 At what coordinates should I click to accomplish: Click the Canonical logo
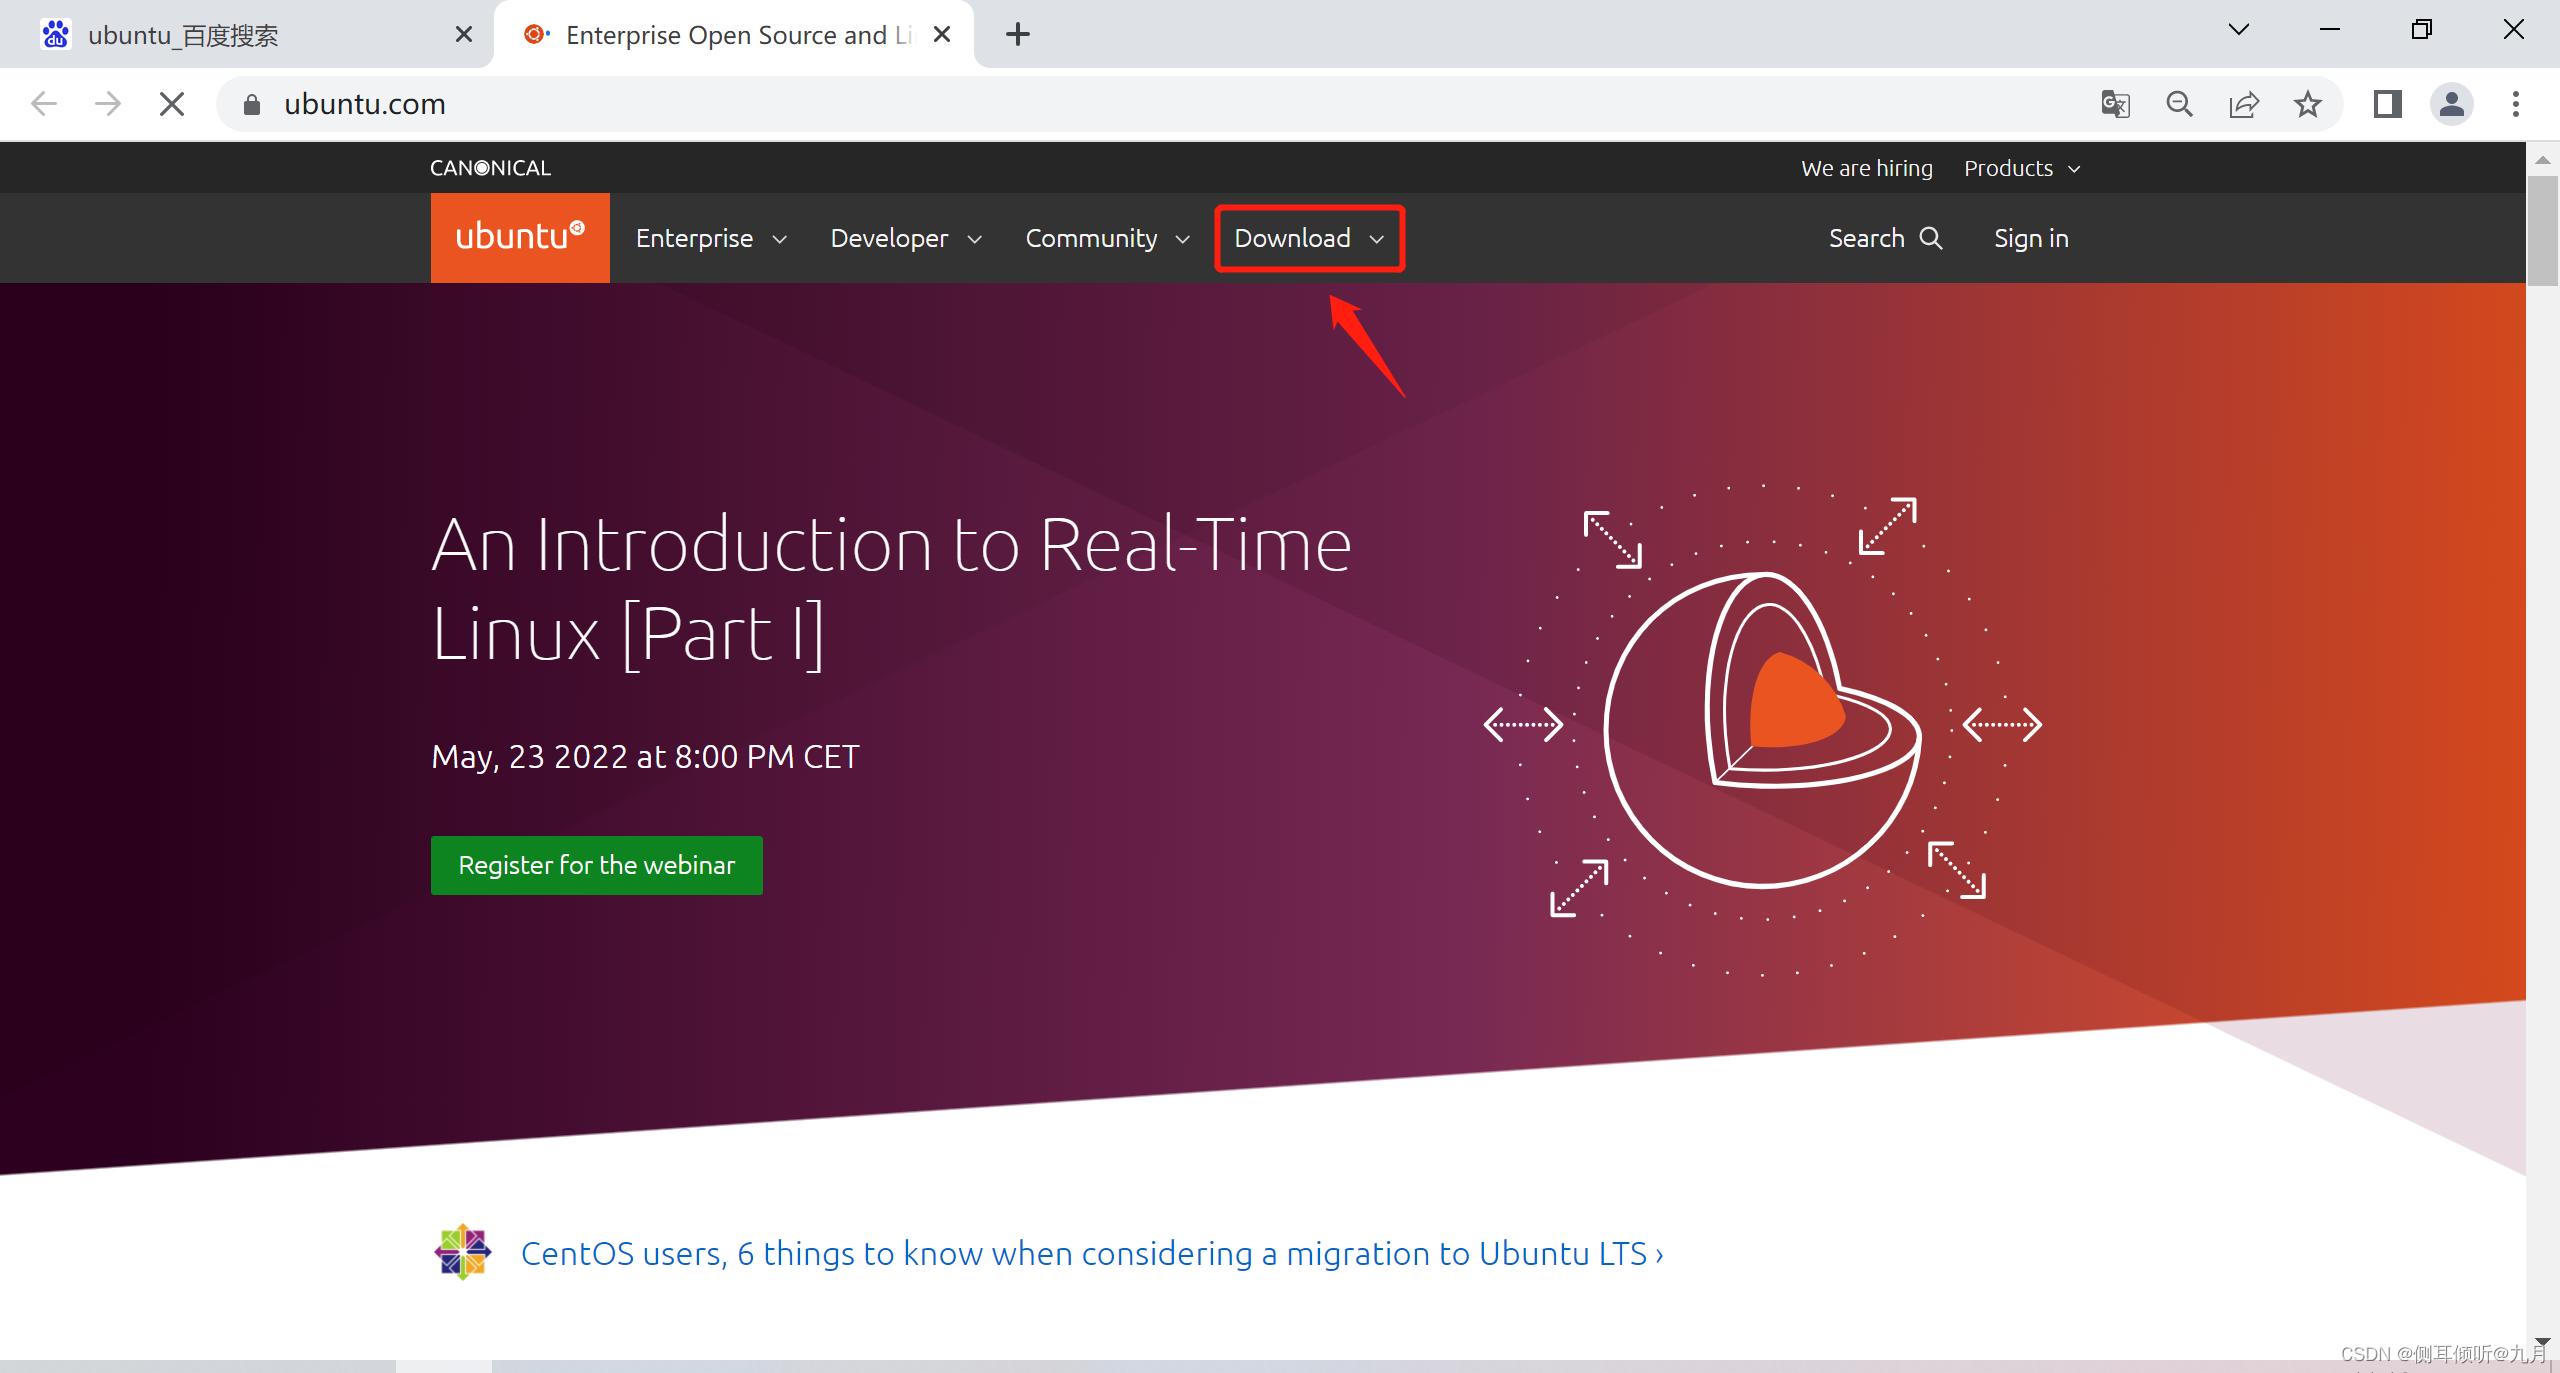pyautogui.click(x=490, y=168)
